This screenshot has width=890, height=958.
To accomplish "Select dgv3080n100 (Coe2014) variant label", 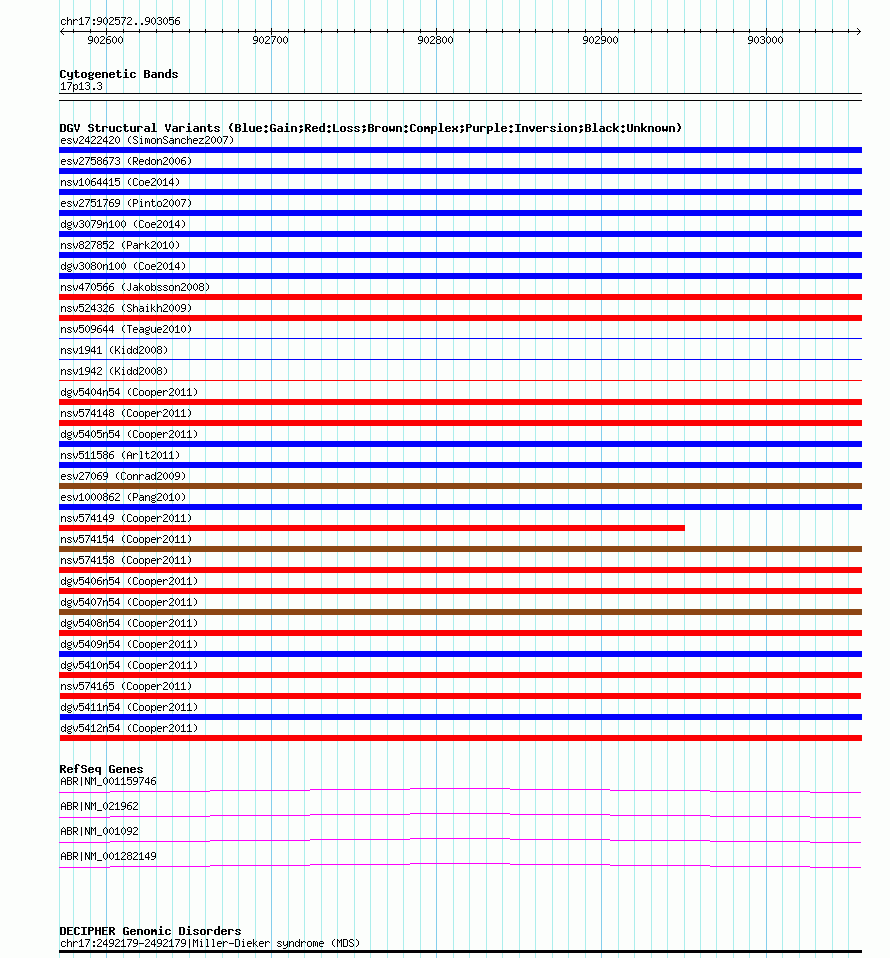I will pos(123,266).
